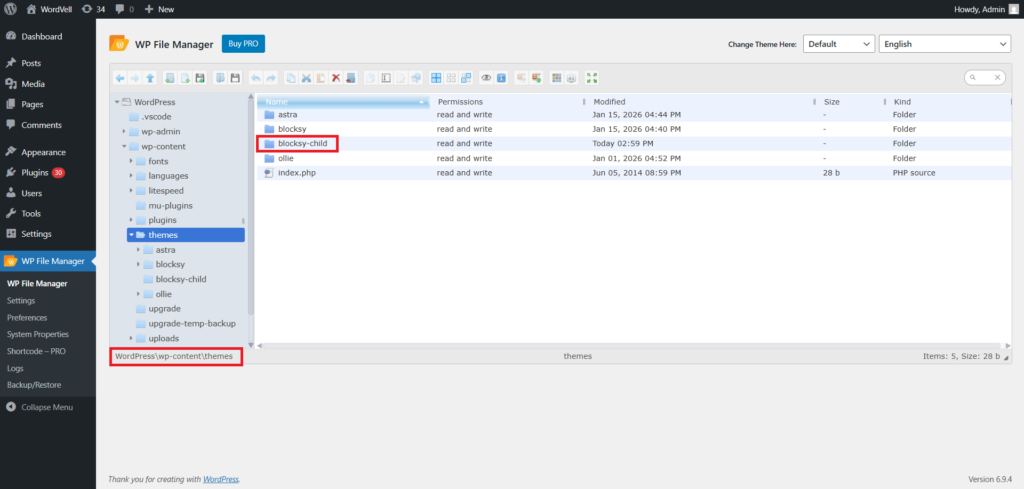Click the Open toolbar icon
The image size is (1024, 489).
pos(220,78)
